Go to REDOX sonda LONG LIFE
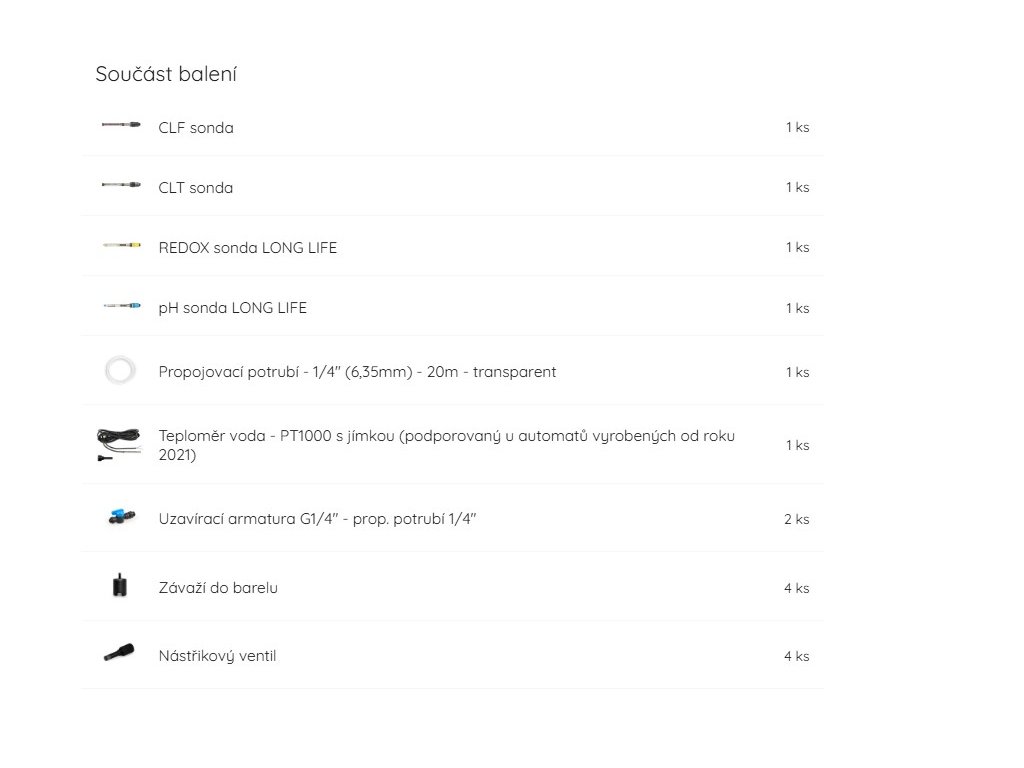1024x768 pixels. click(248, 248)
